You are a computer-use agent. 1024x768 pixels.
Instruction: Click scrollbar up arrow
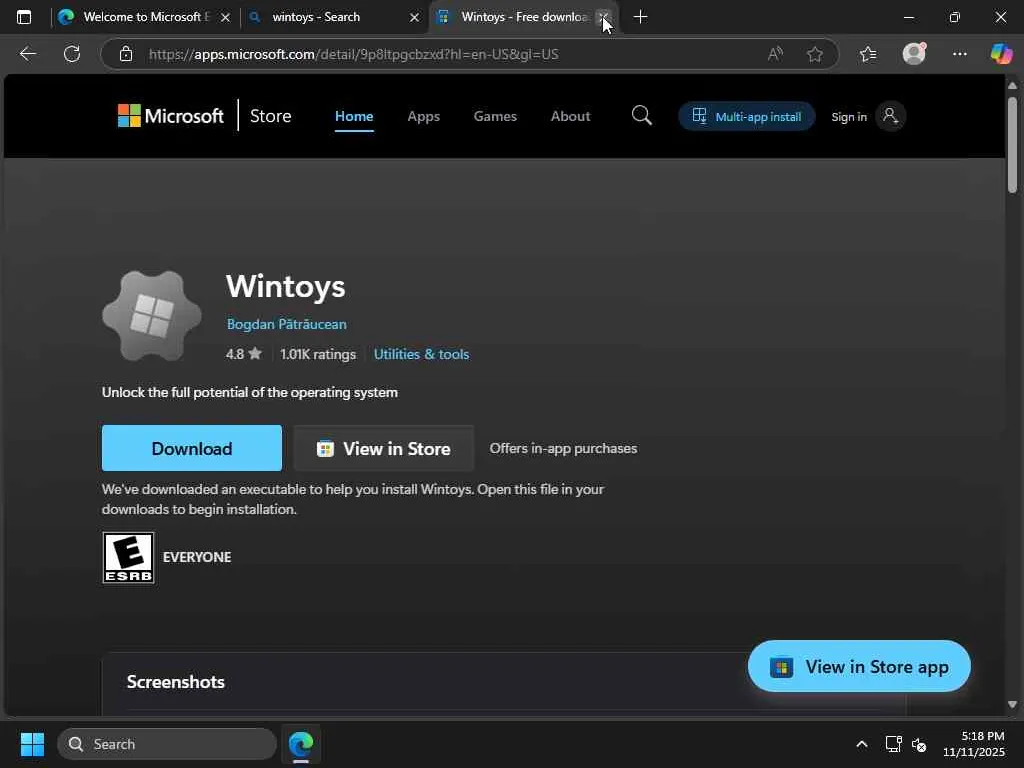click(x=1012, y=86)
